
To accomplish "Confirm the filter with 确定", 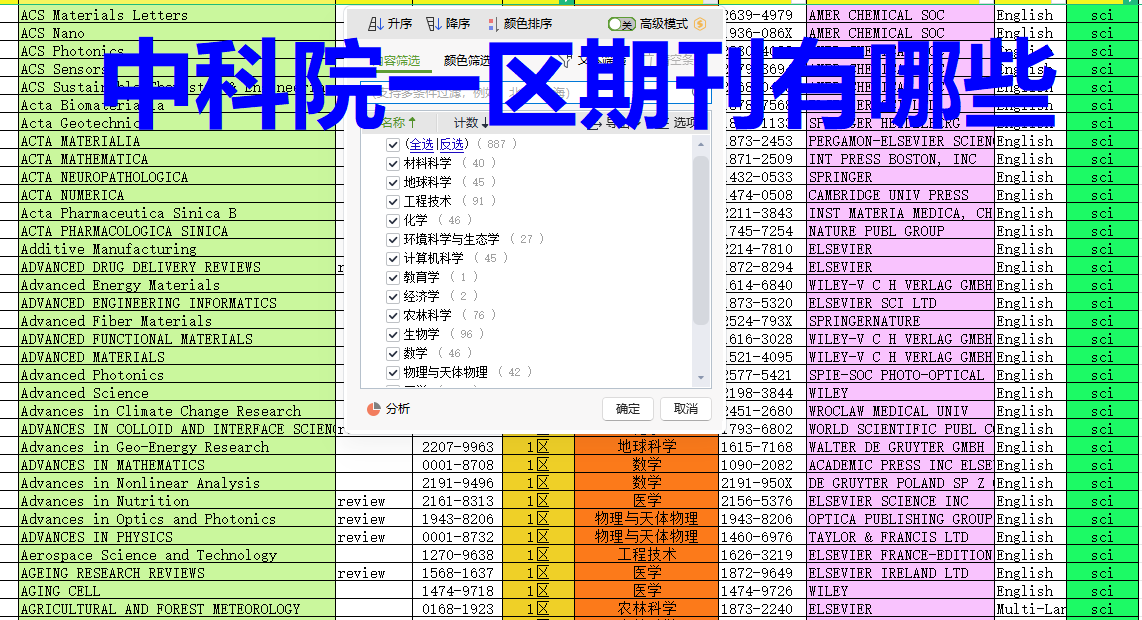I will pyautogui.click(x=628, y=409).
